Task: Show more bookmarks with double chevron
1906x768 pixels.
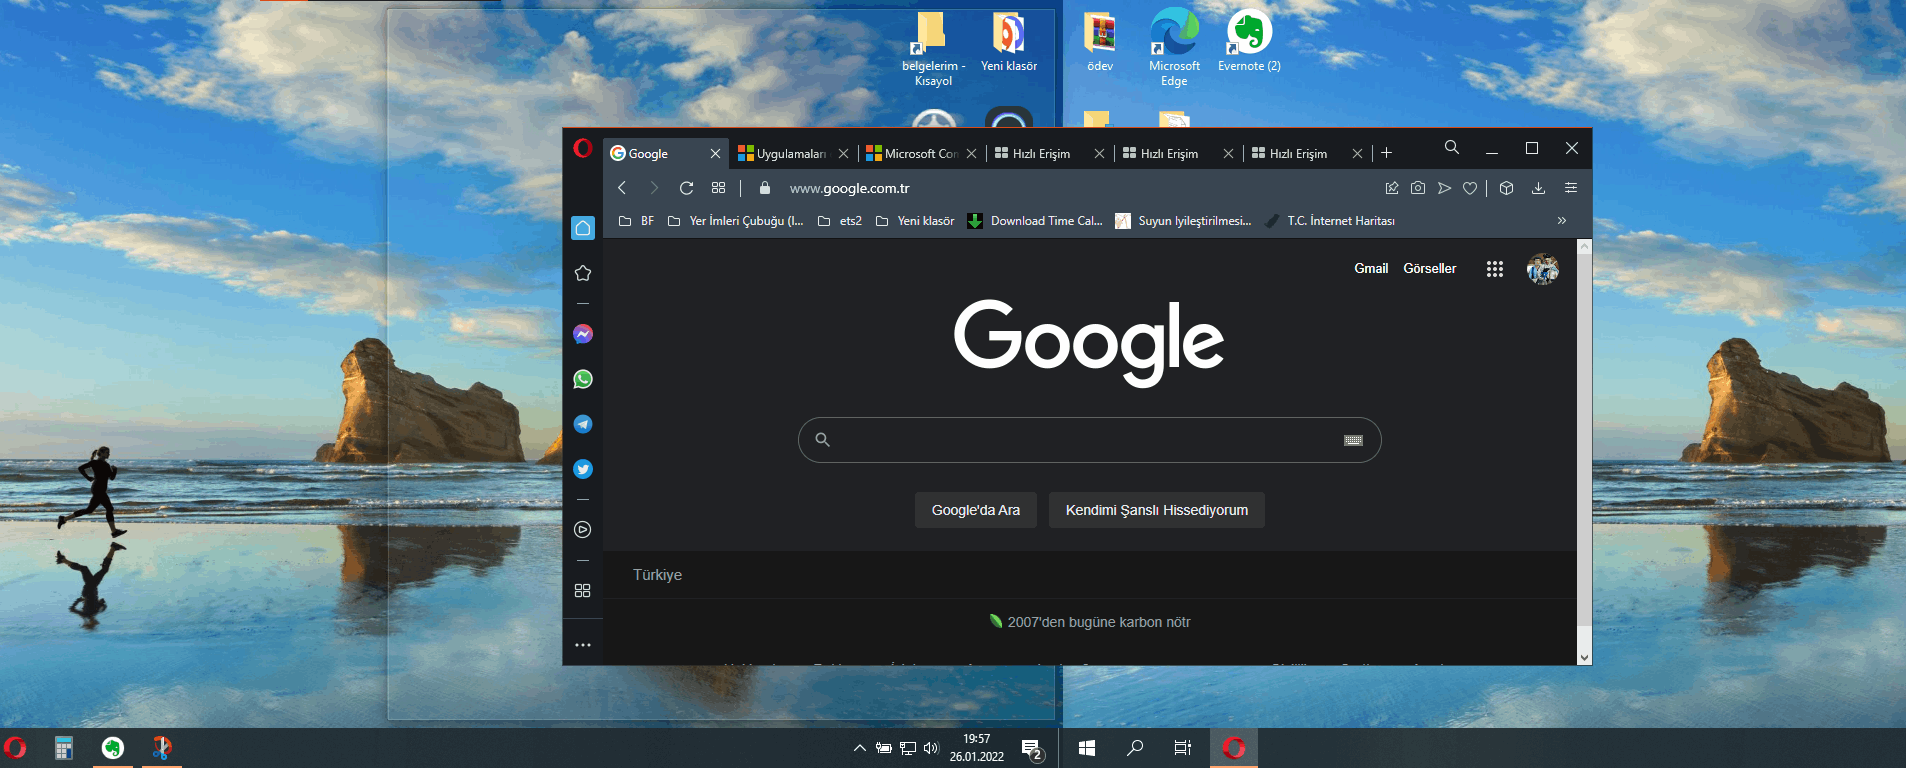Action: click(x=1562, y=221)
